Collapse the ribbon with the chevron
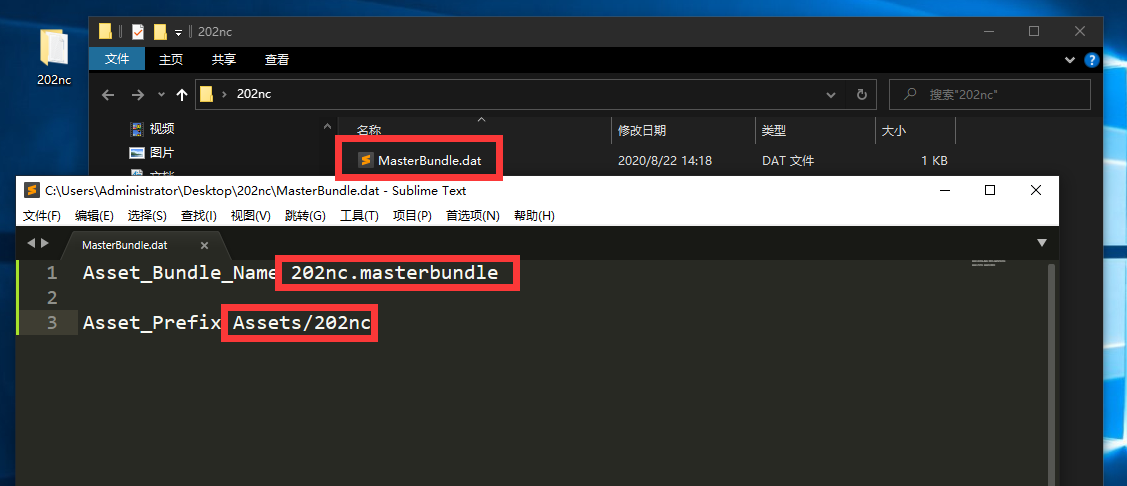The width and height of the screenshot is (1127, 486). point(1069,60)
